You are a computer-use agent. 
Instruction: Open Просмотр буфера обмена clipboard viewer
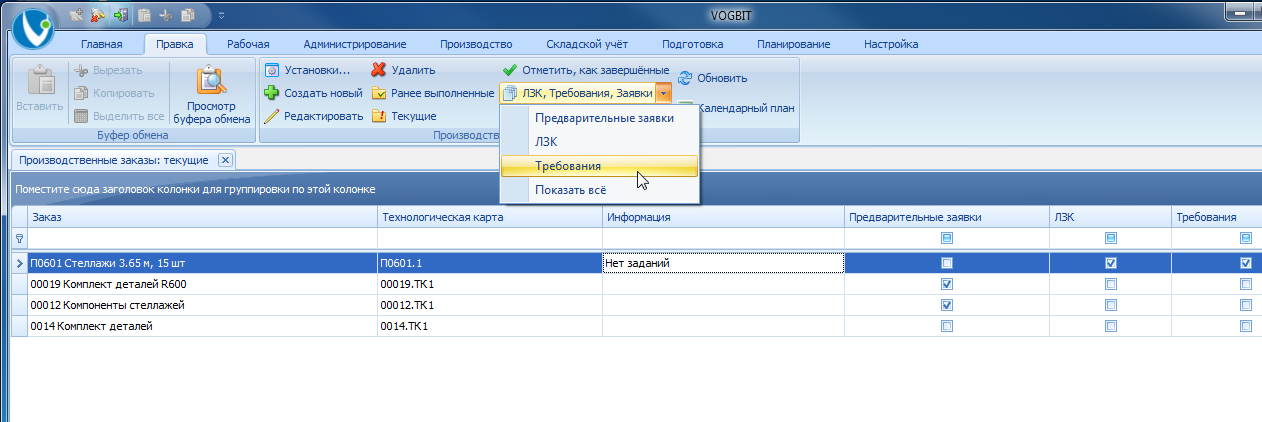point(211,96)
